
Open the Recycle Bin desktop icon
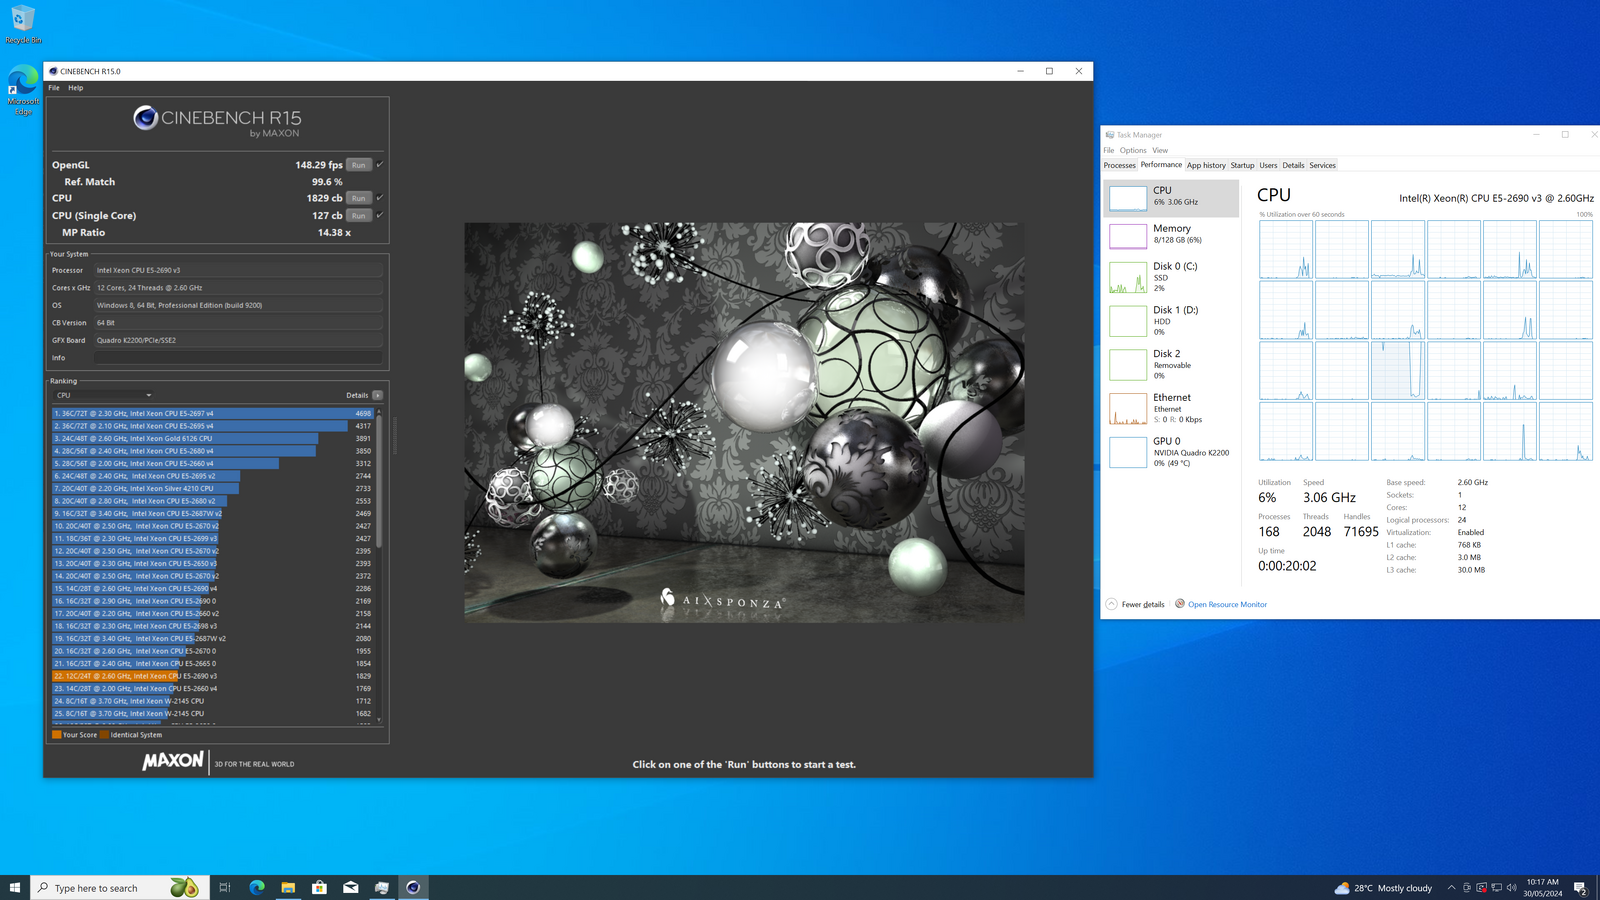click(x=23, y=25)
